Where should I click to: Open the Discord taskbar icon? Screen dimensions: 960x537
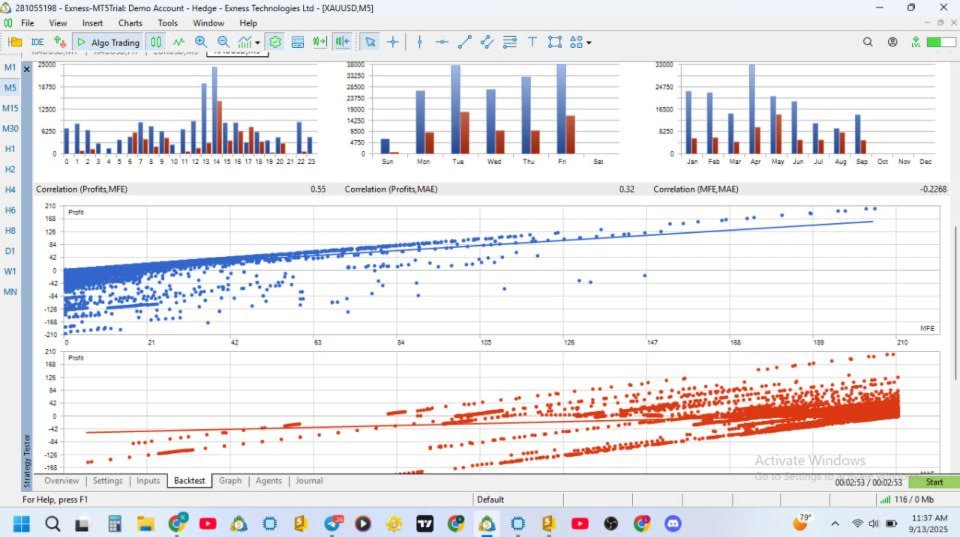tap(673, 524)
